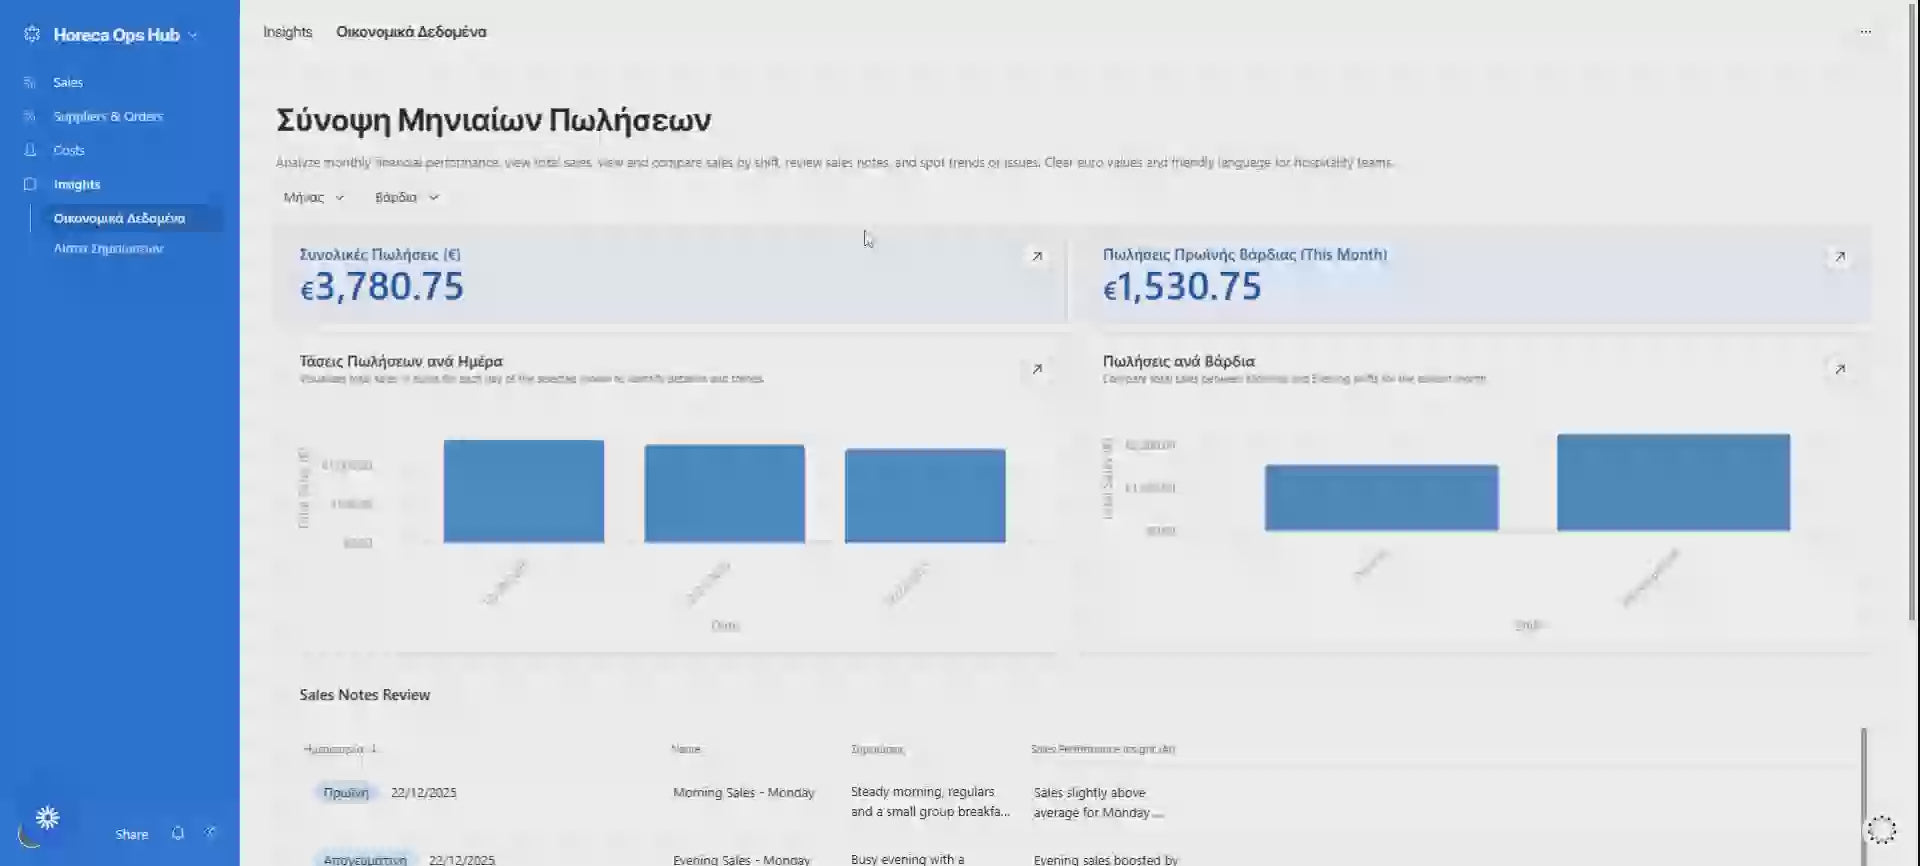Click the Morning Sales - Monday row
The image size is (1920, 866).
(743, 793)
